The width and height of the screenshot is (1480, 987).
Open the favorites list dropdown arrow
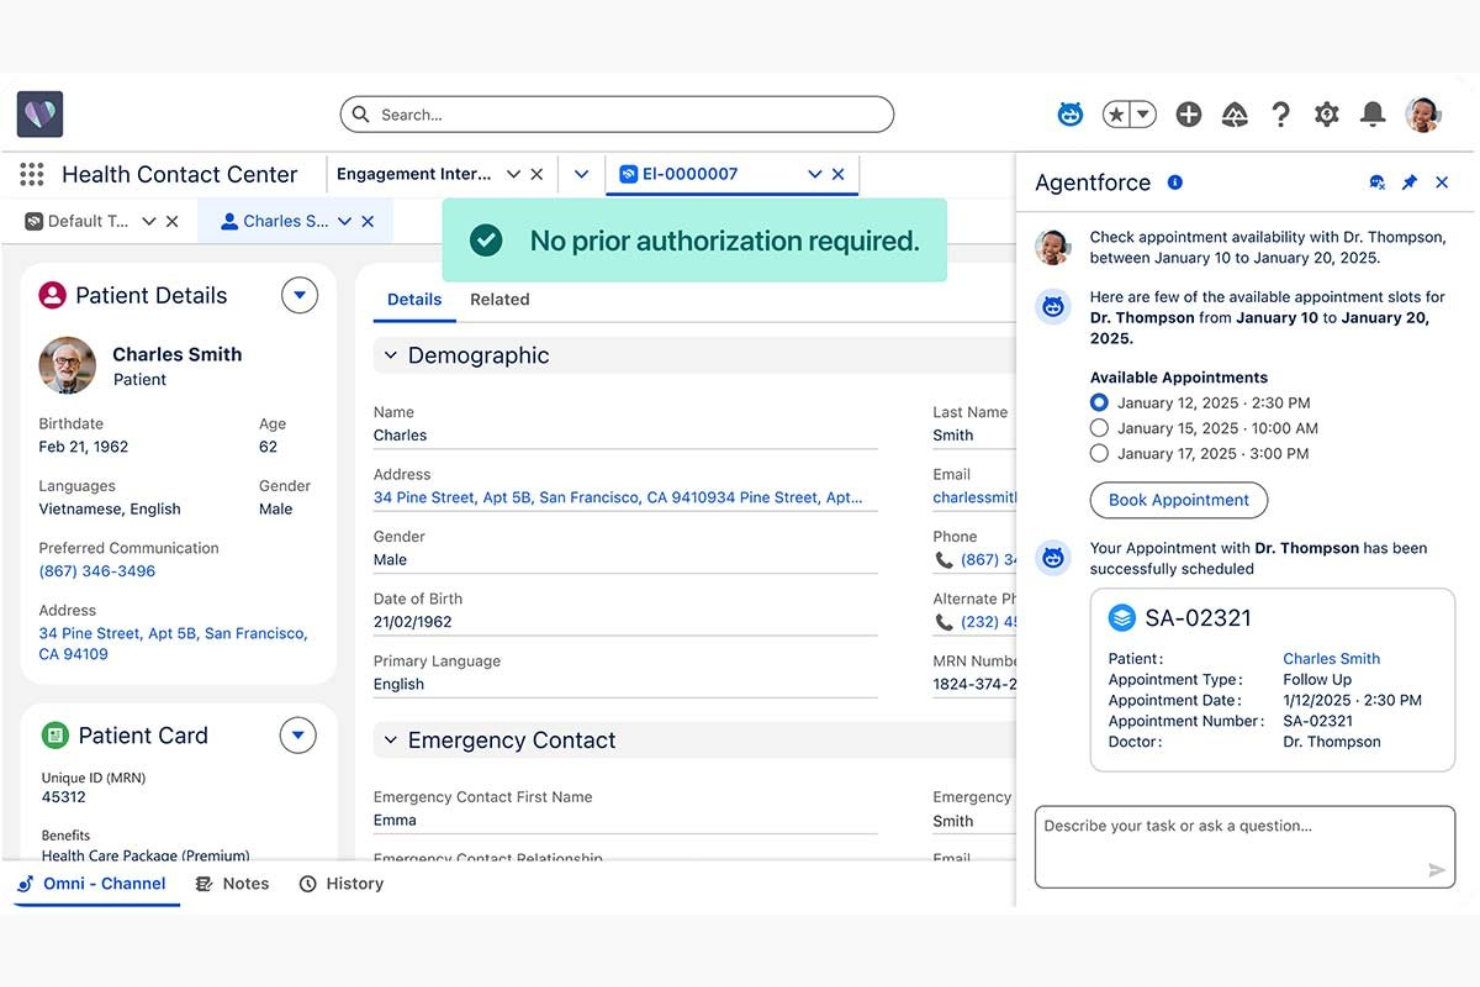point(1144,114)
